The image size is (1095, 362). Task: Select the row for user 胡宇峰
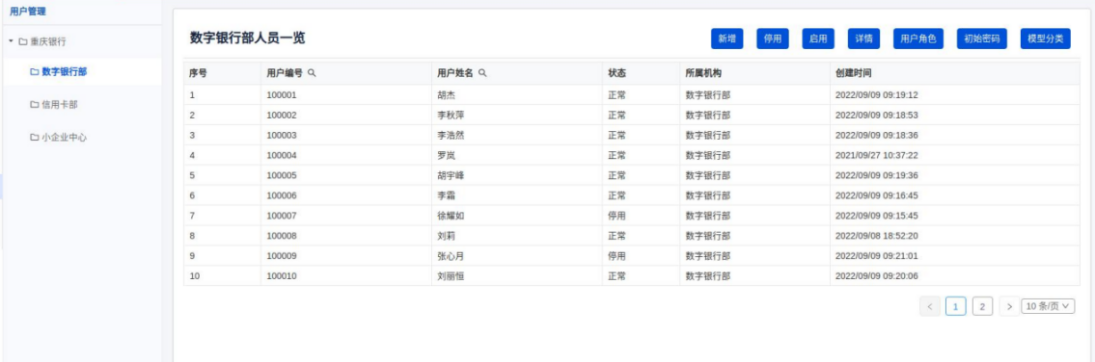click(631, 175)
